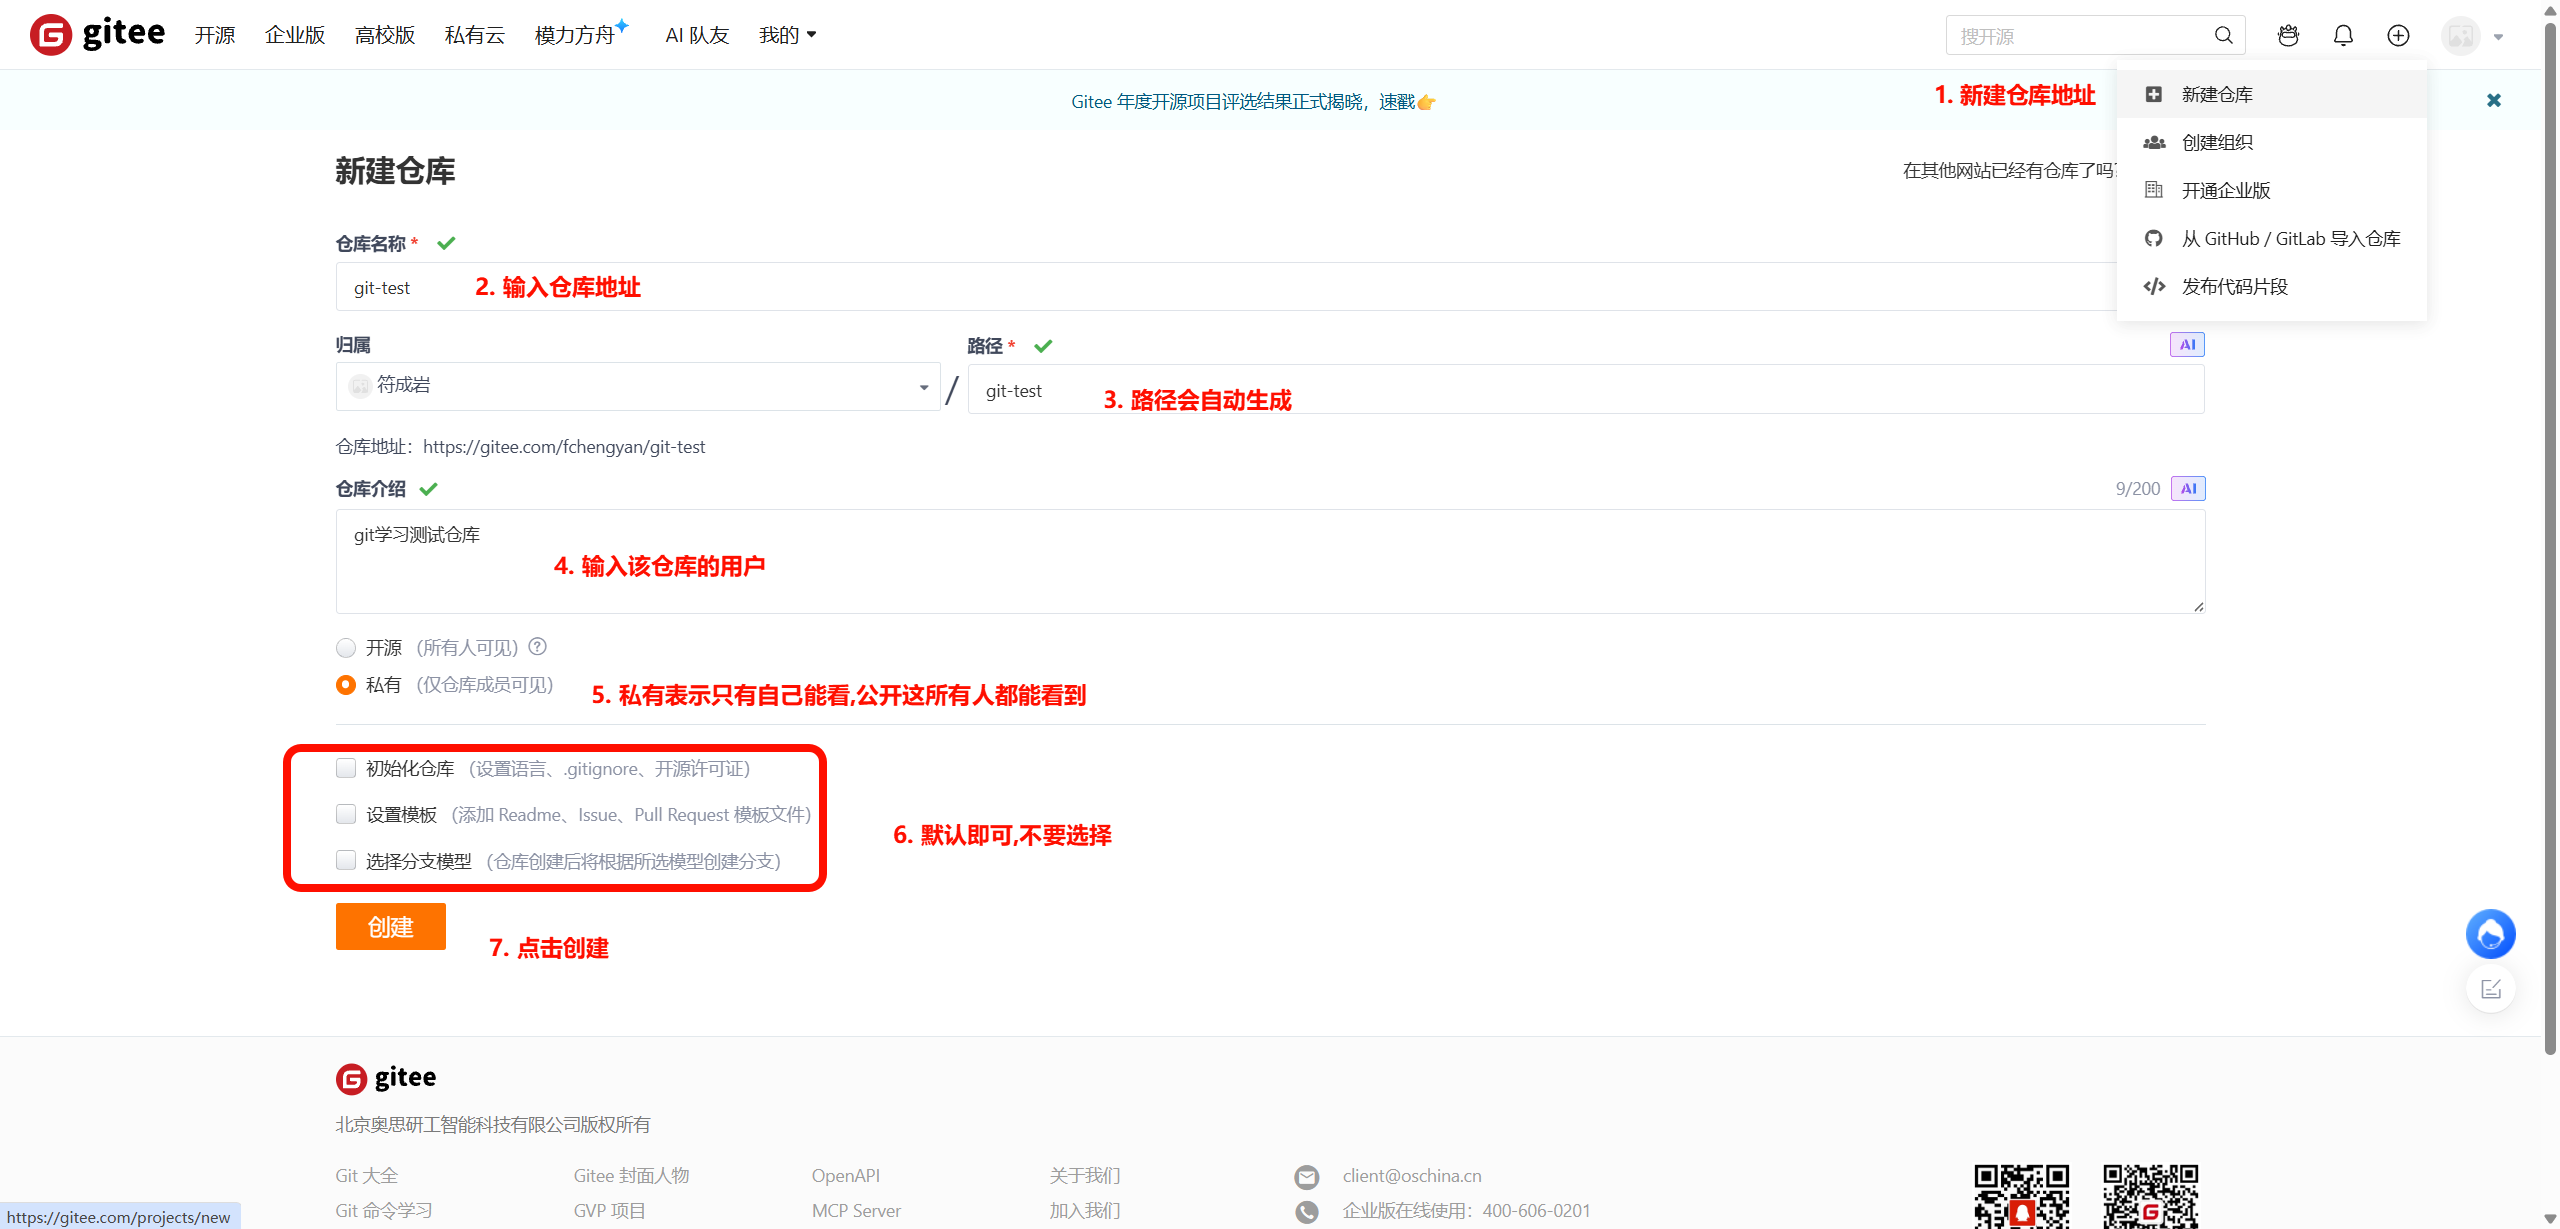
Task: Open the floating blue support chat icon
Action: point(2490,934)
